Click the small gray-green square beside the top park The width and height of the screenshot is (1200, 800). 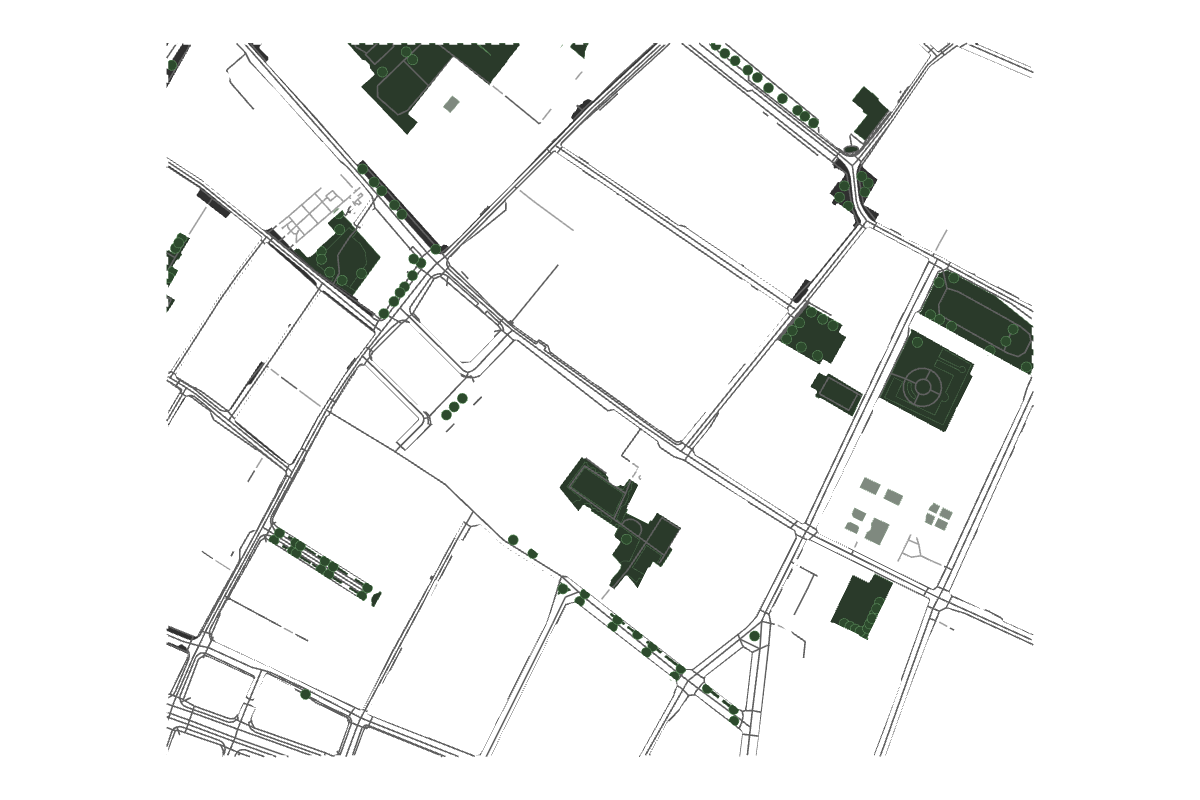[451, 104]
